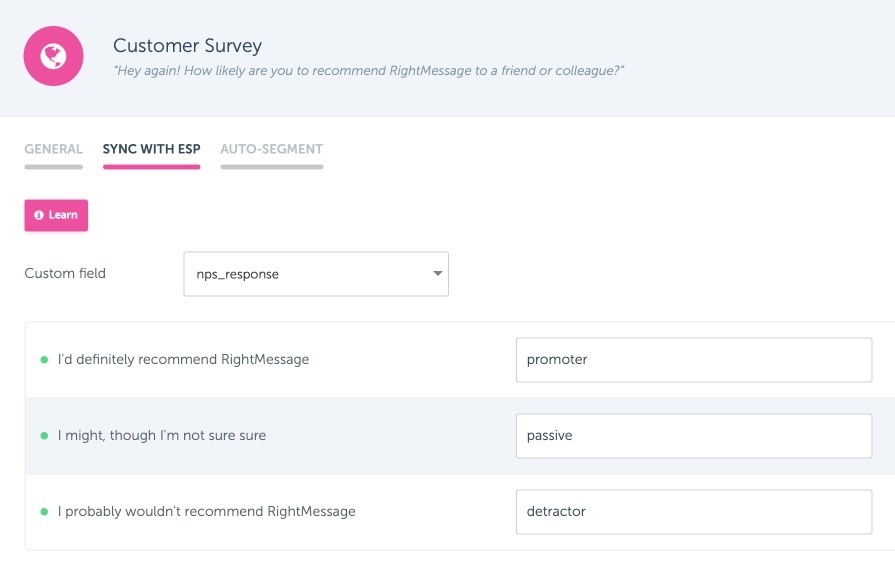Open the Auto-Segment tab

(x=272, y=150)
